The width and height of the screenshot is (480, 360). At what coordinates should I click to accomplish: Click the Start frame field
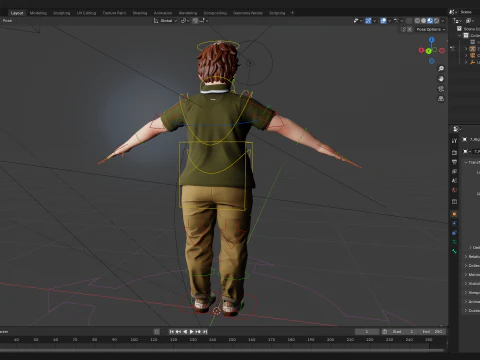click(x=403, y=332)
